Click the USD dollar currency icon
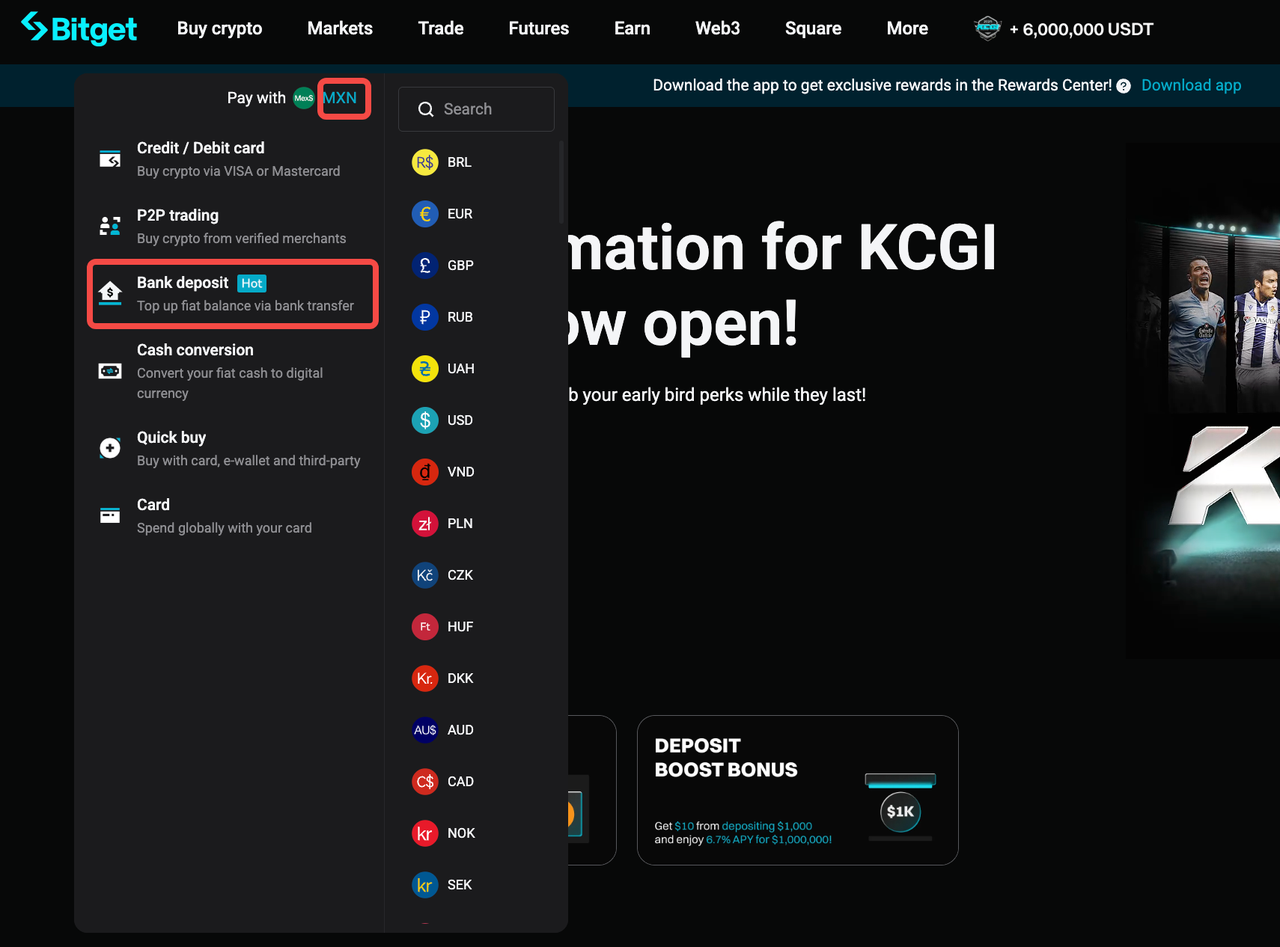 [x=425, y=420]
